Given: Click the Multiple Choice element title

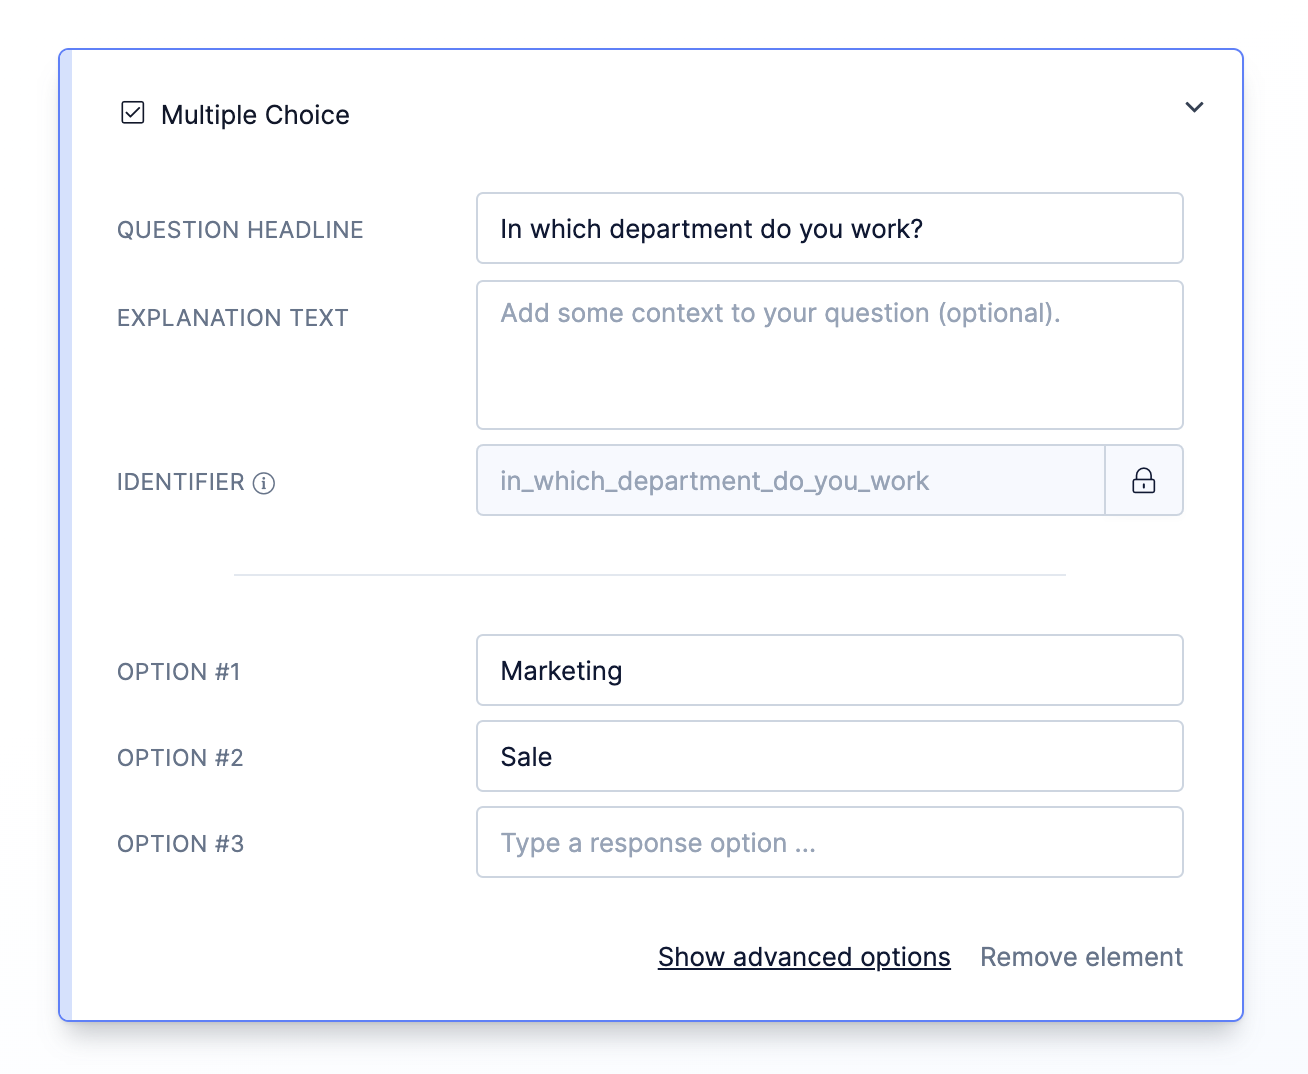Looking at the screenshot, I should pyautogui.click(x=255, y=114).
